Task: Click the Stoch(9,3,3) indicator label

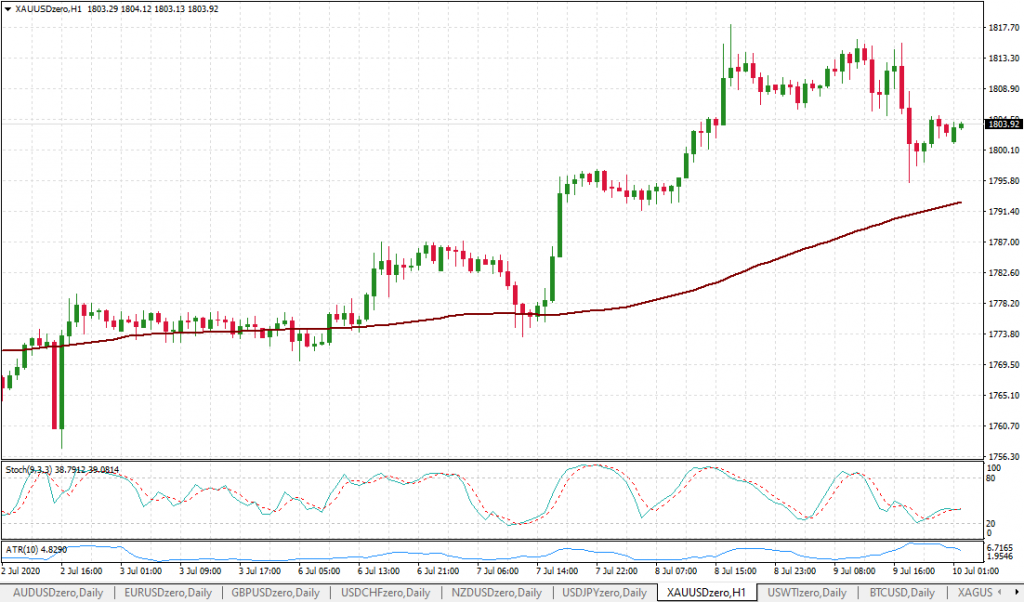Action: click(x=62, y=469)
